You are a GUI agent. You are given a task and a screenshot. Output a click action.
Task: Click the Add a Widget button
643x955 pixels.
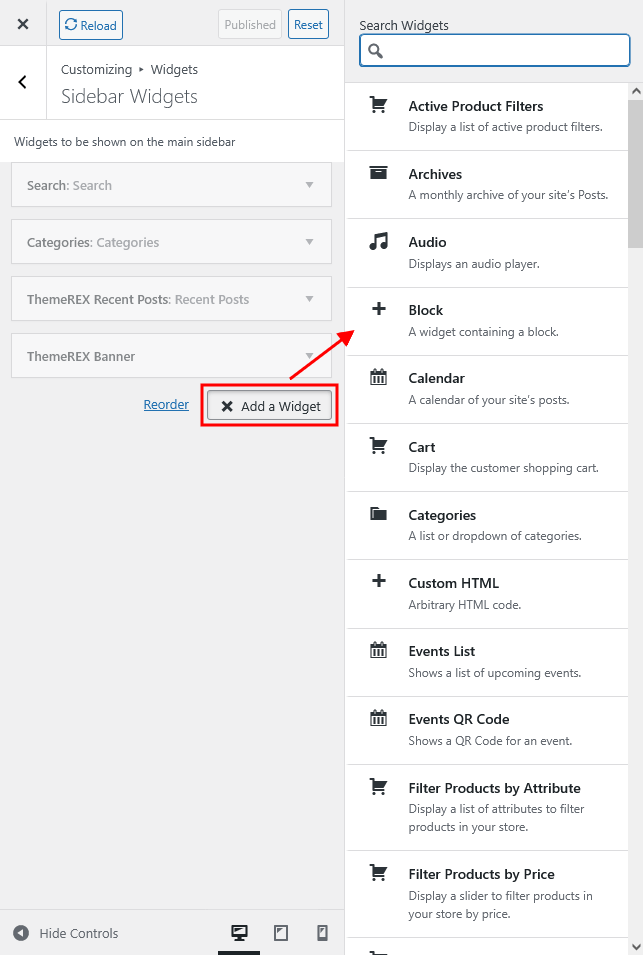tap(270, 406)
